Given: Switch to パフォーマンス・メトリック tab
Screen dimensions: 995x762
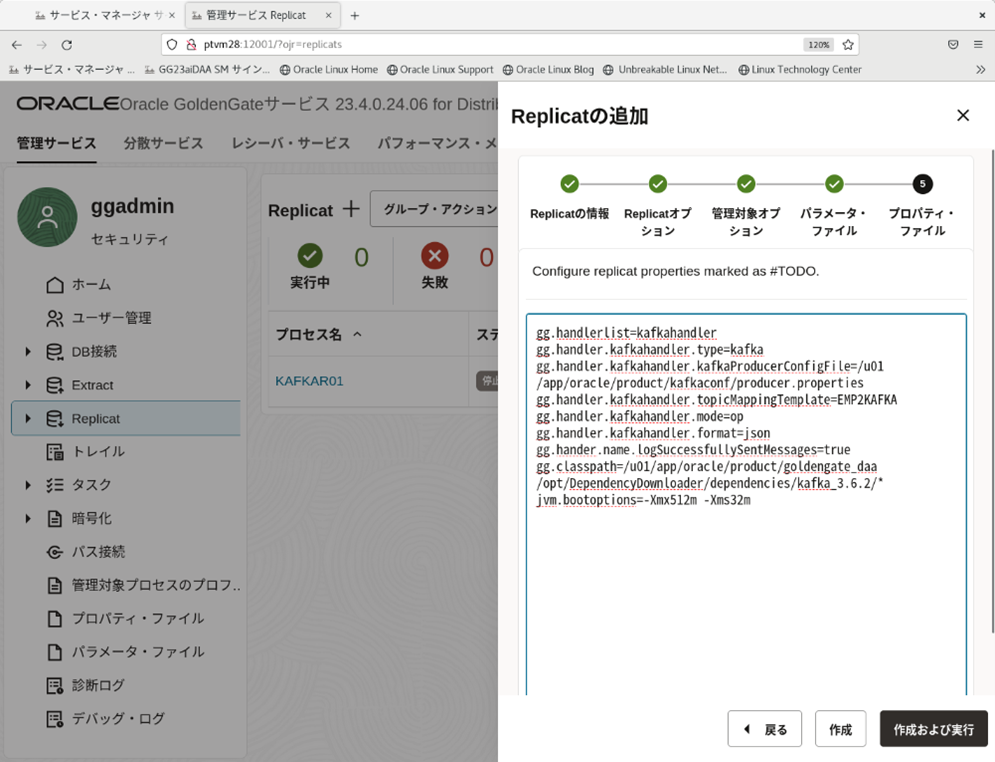Looking at the screenshot, I should point(437,143).
